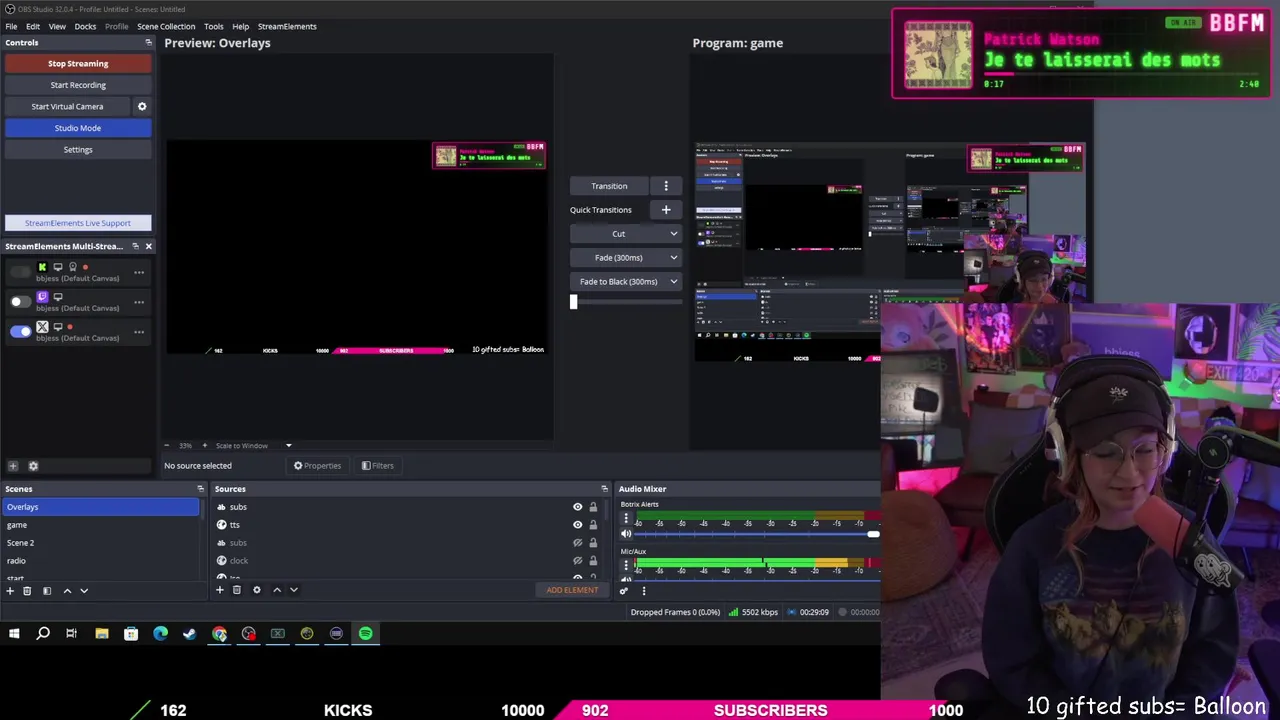Viewport: 1280px width, 720px height.
Task: Open Kick stream entry options ellipsis
Action: 139,272
